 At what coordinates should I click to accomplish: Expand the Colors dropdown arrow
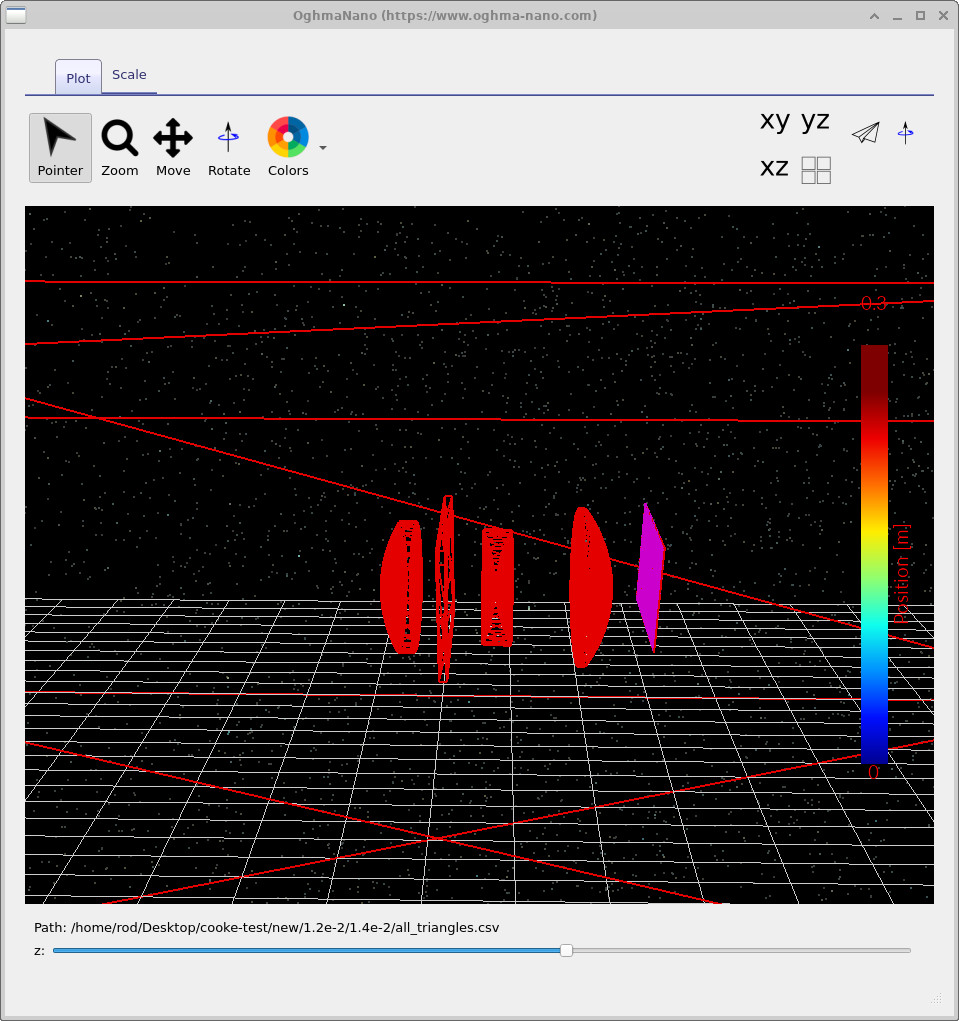tap(322, 147)
